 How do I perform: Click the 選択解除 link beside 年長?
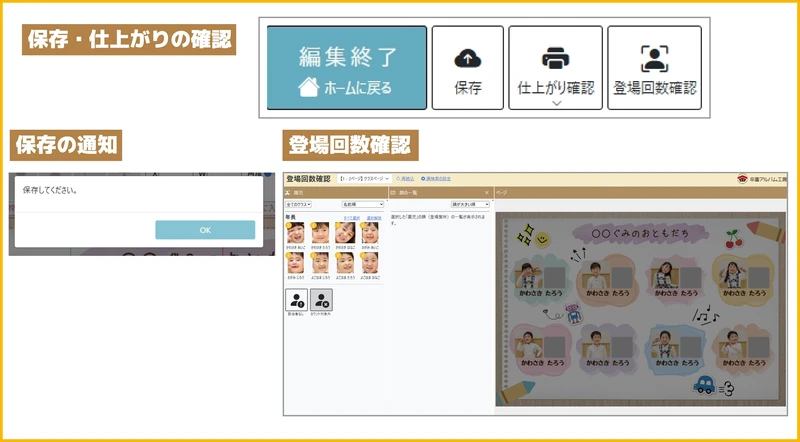[374, 217]
